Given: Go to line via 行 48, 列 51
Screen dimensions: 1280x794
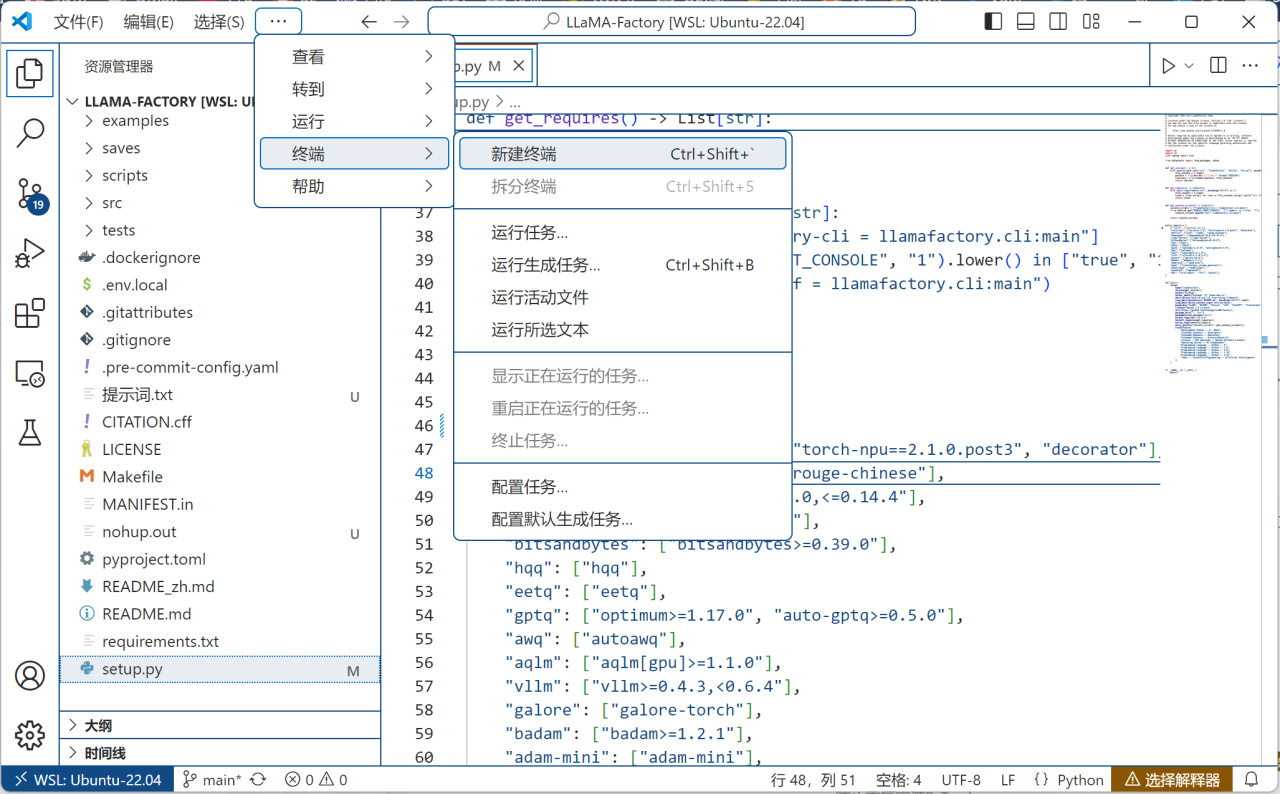Looking at the screenshot, I should coord(813,780).
